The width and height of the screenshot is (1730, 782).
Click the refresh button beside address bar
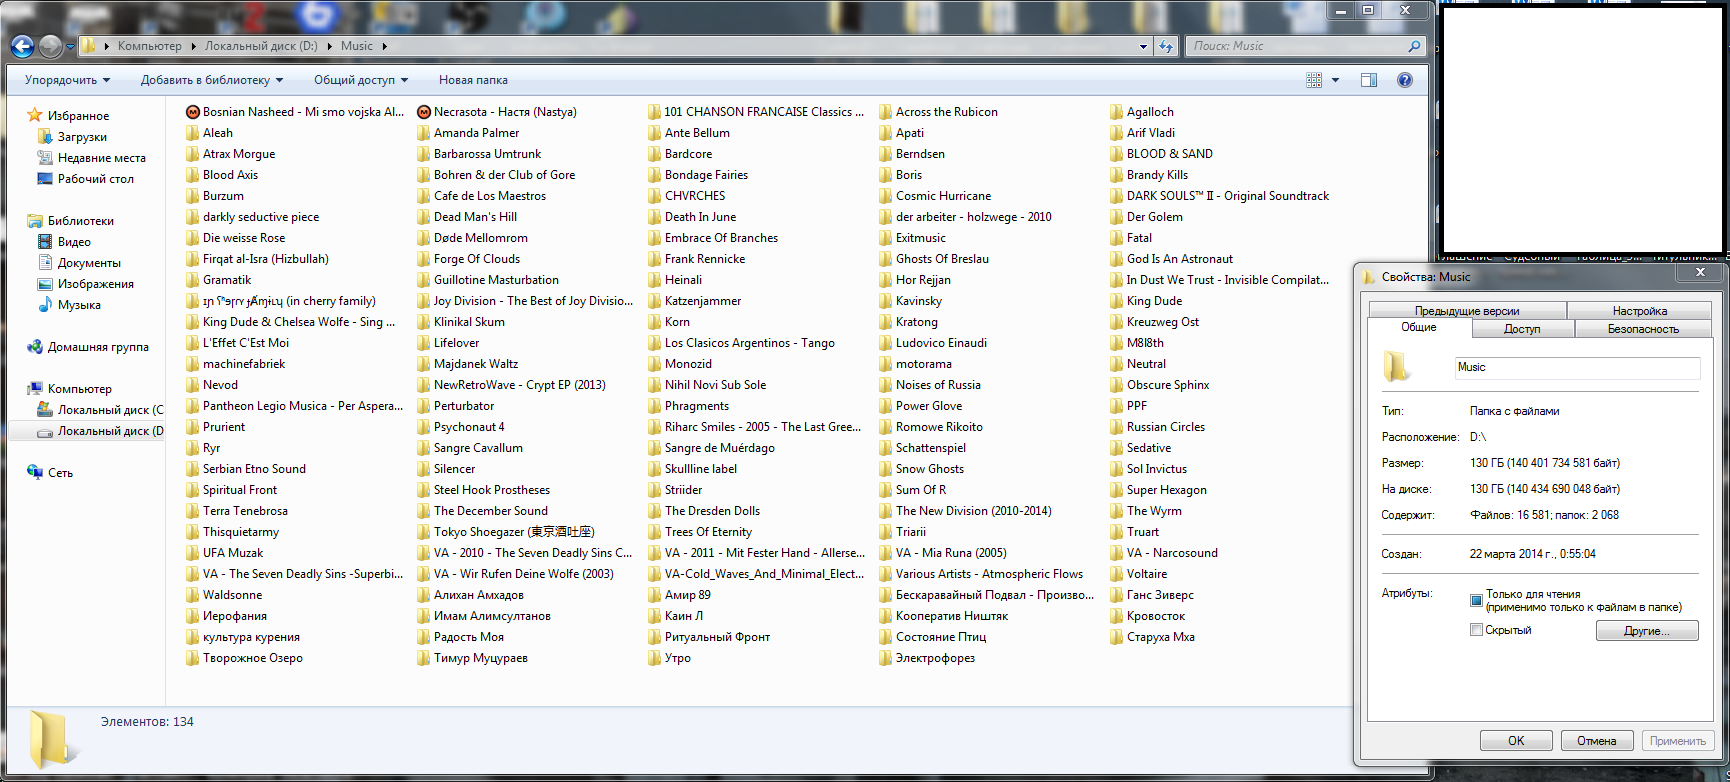coord(1166,46)
